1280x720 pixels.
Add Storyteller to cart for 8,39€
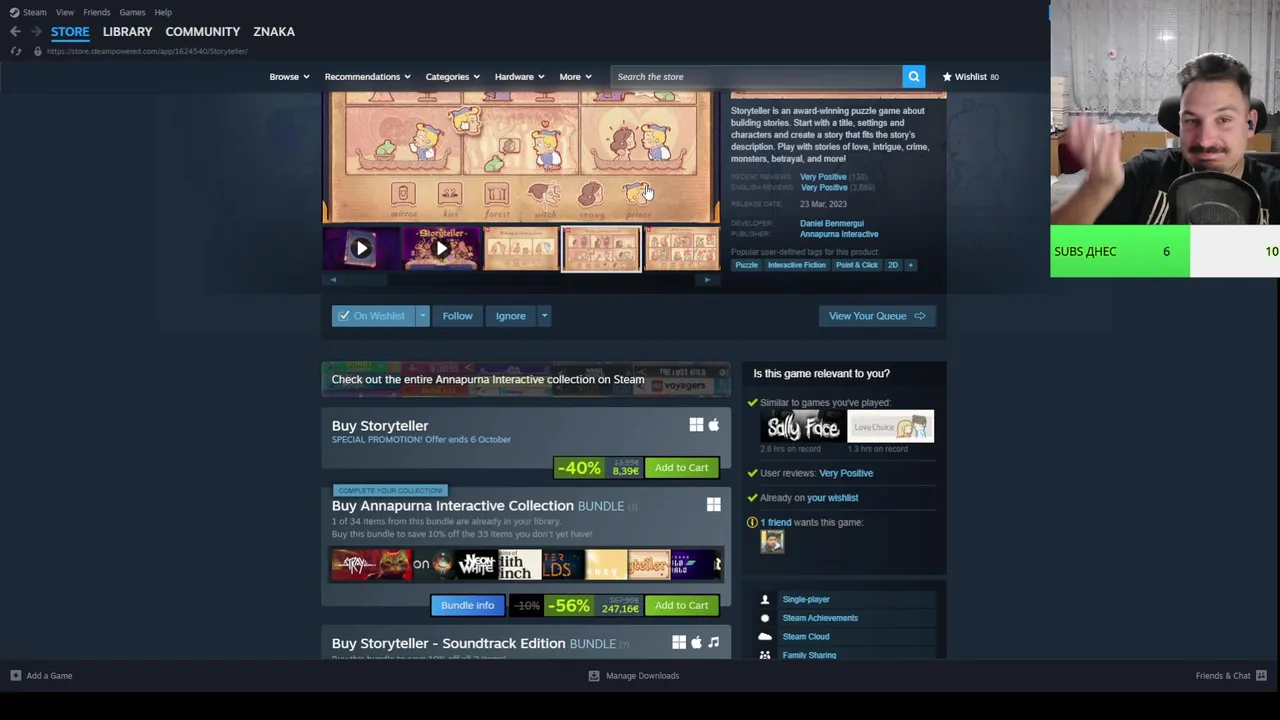click(x=681, y=468)
